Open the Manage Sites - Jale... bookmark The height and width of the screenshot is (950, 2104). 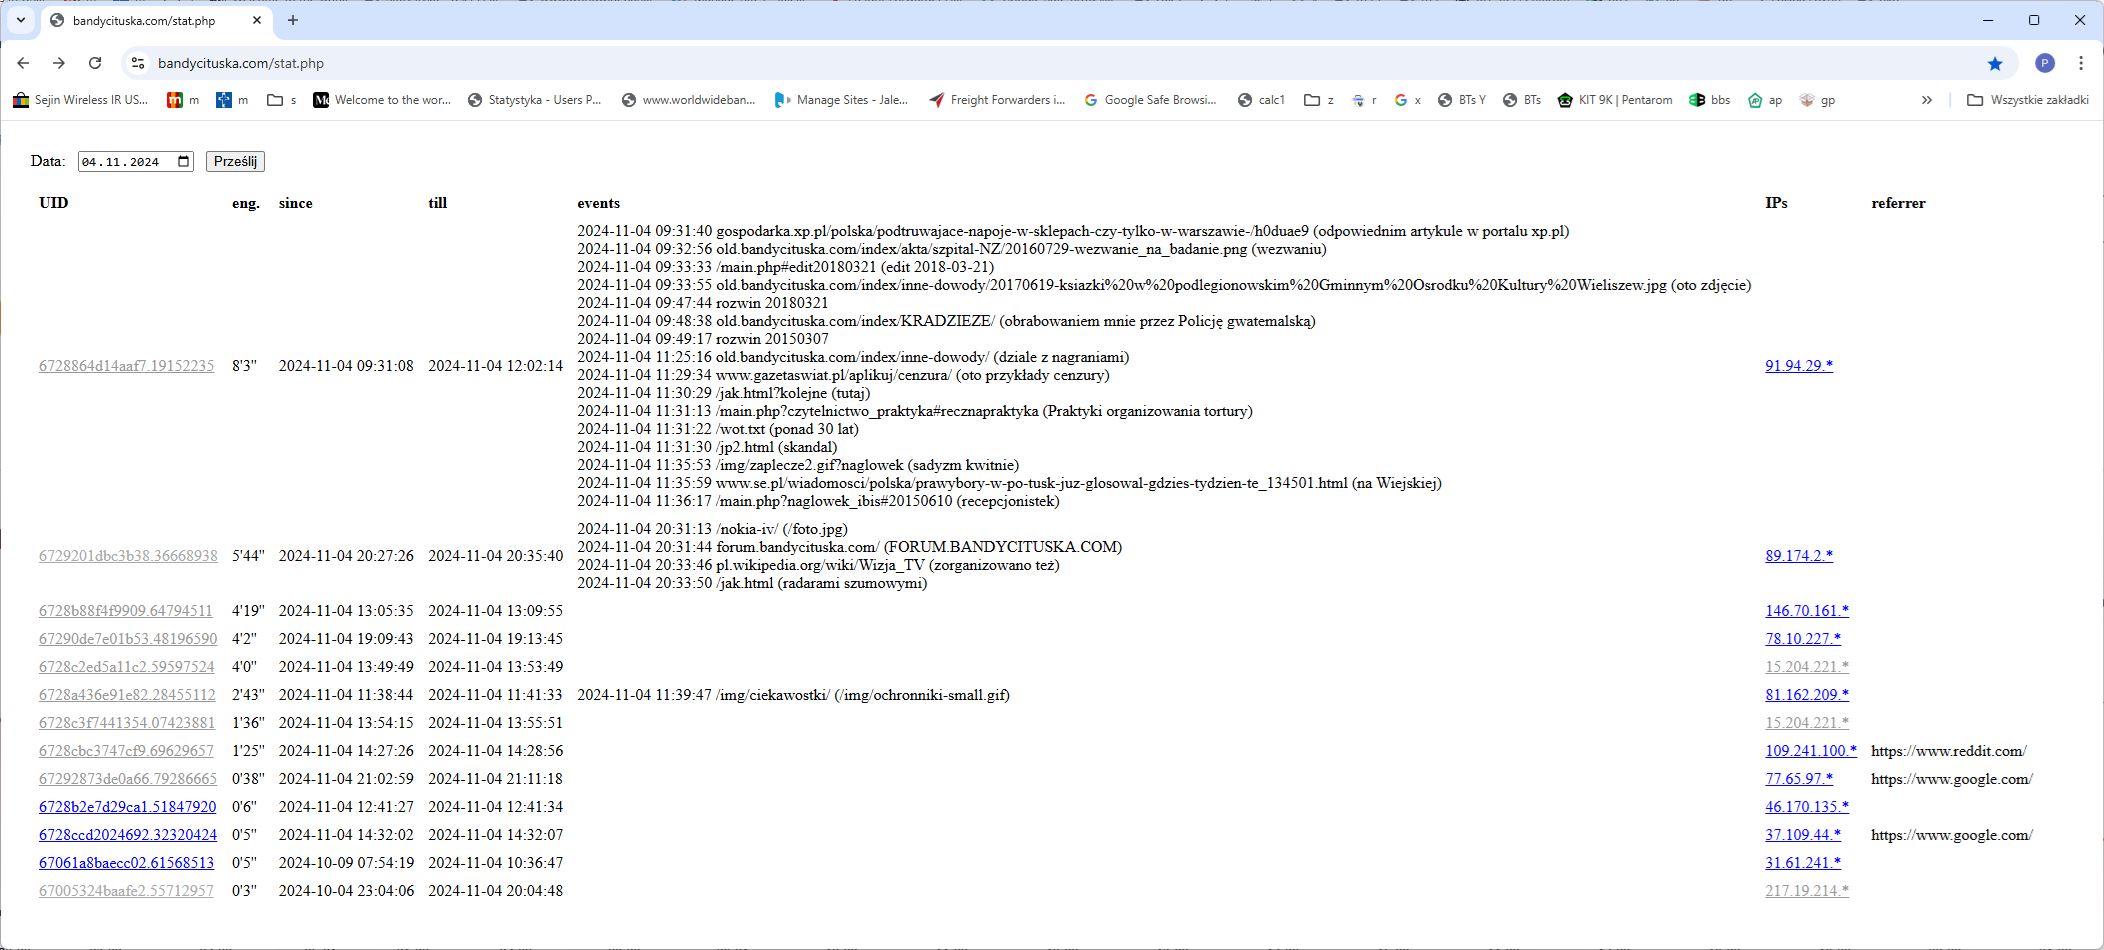(842, 100)
